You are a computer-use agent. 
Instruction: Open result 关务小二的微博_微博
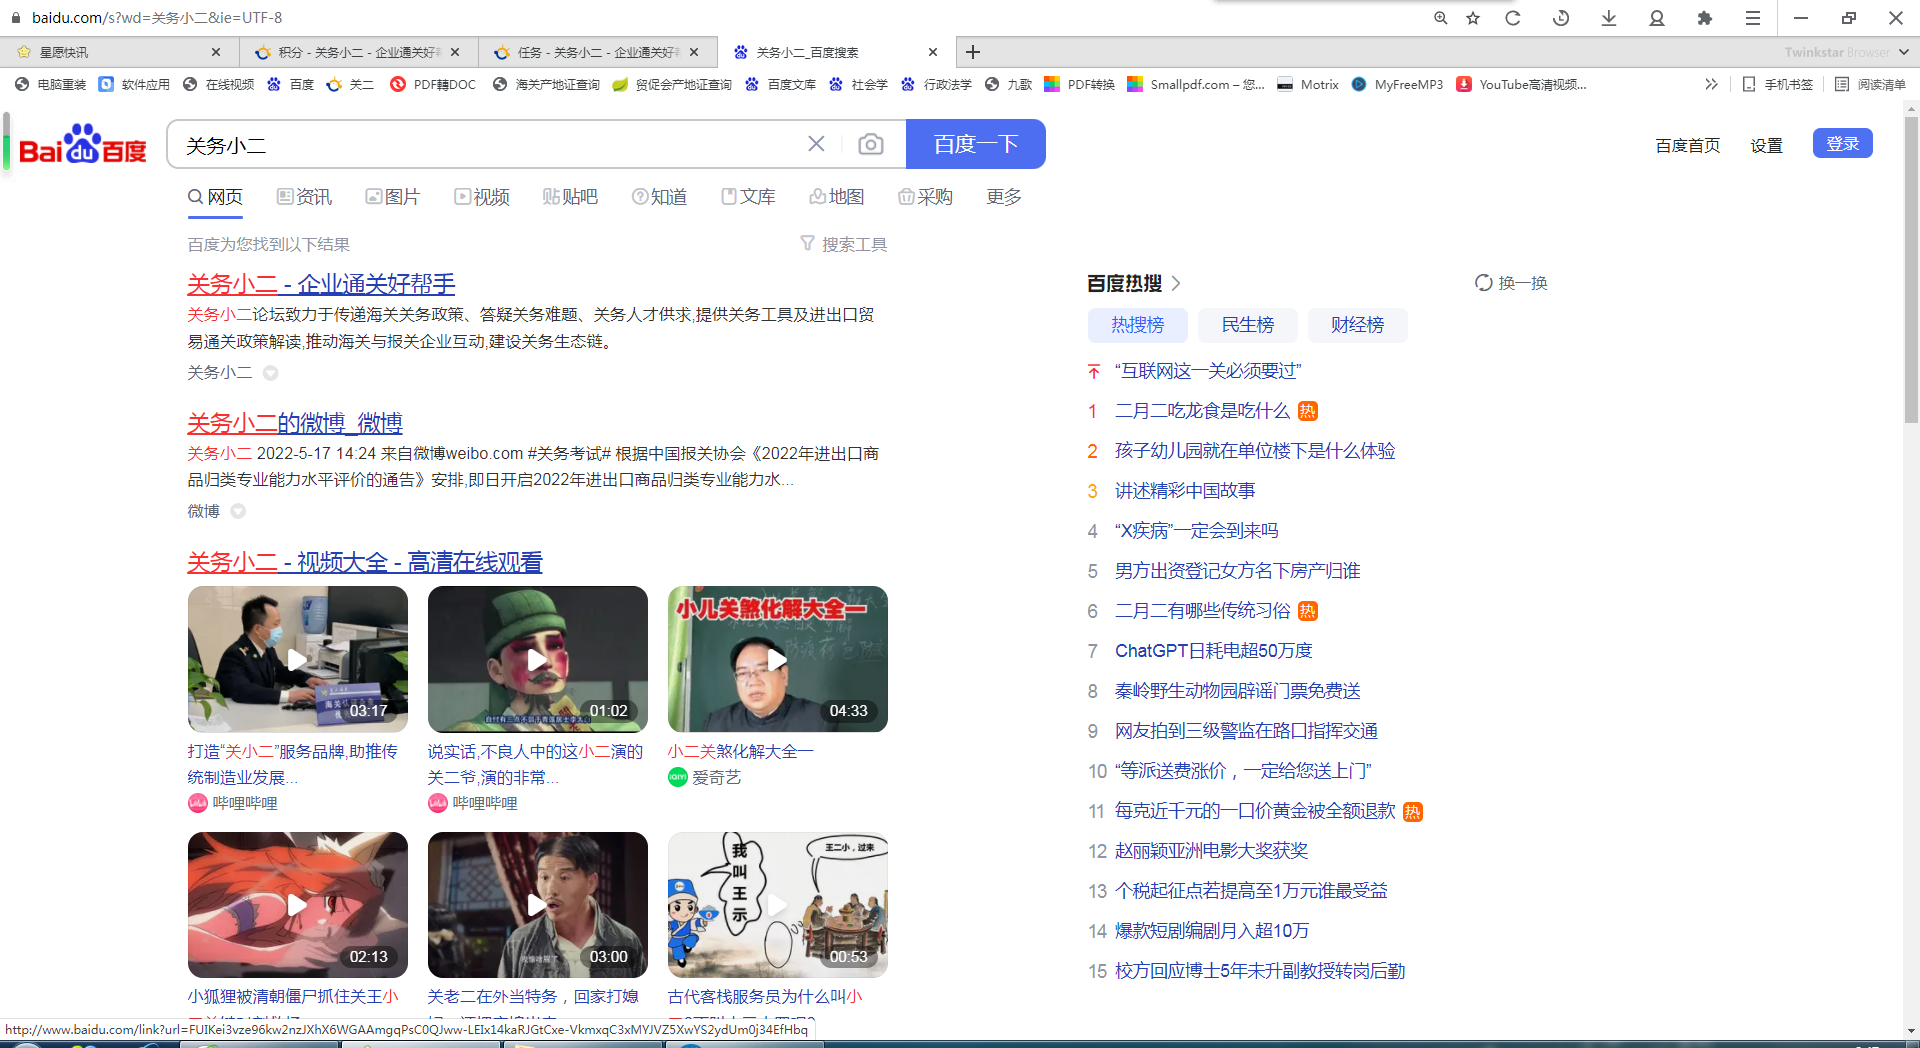pyautogui.click(x=295, y=423)
